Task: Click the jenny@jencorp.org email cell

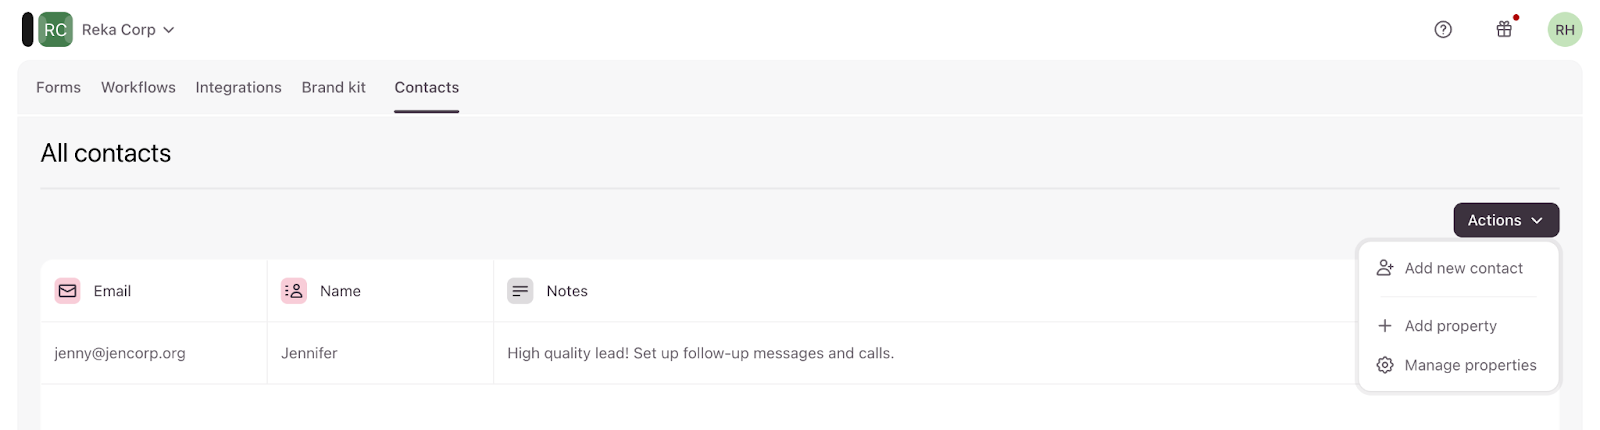Action: pyautogui.click(x=120, y=353)
